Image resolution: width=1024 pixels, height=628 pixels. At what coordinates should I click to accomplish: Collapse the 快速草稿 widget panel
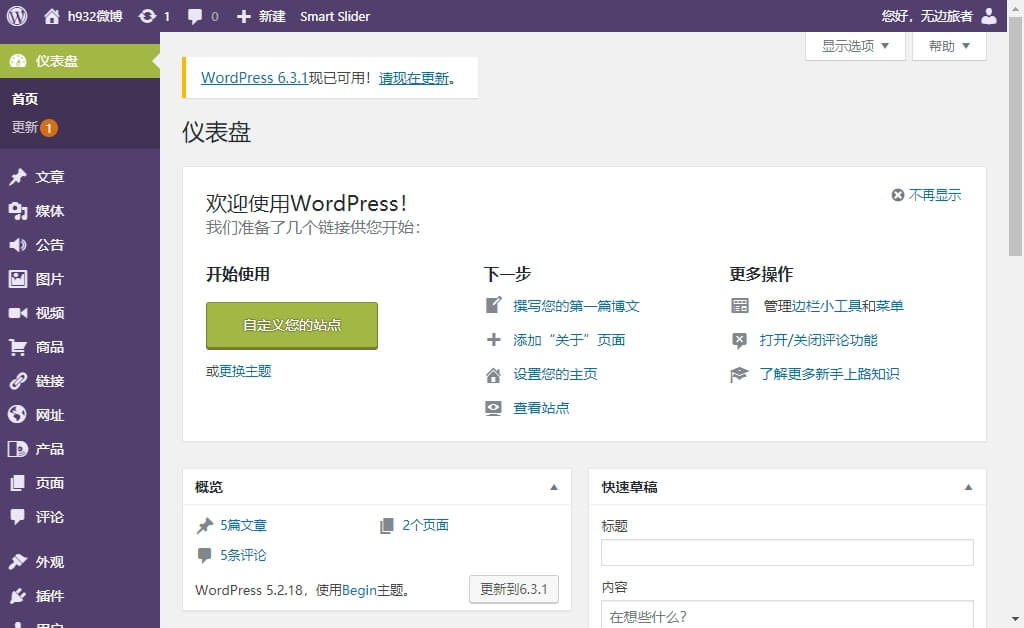[968, 487]
